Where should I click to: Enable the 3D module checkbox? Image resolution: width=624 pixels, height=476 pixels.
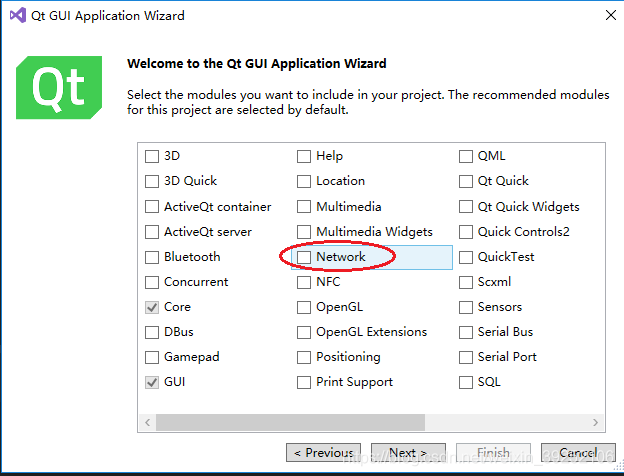click(152, 156)
